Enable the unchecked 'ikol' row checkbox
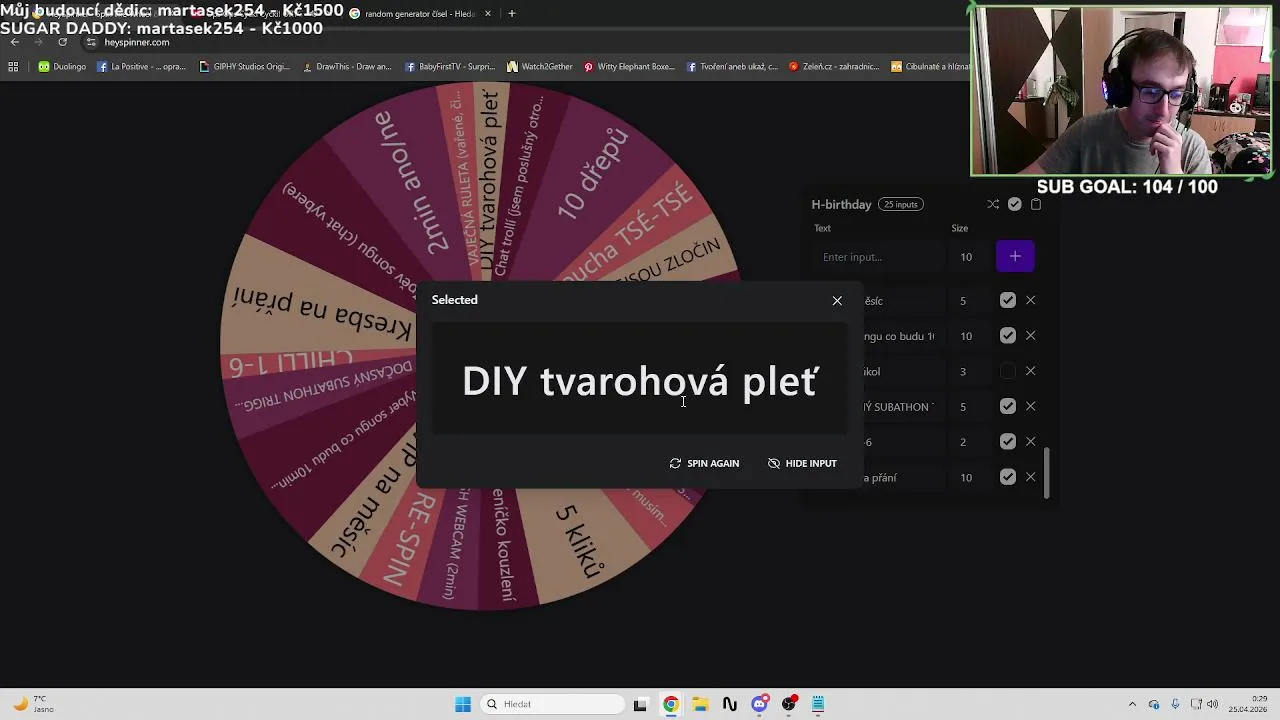This screenshot has width=1280, height=720. tap(1007, 371)
